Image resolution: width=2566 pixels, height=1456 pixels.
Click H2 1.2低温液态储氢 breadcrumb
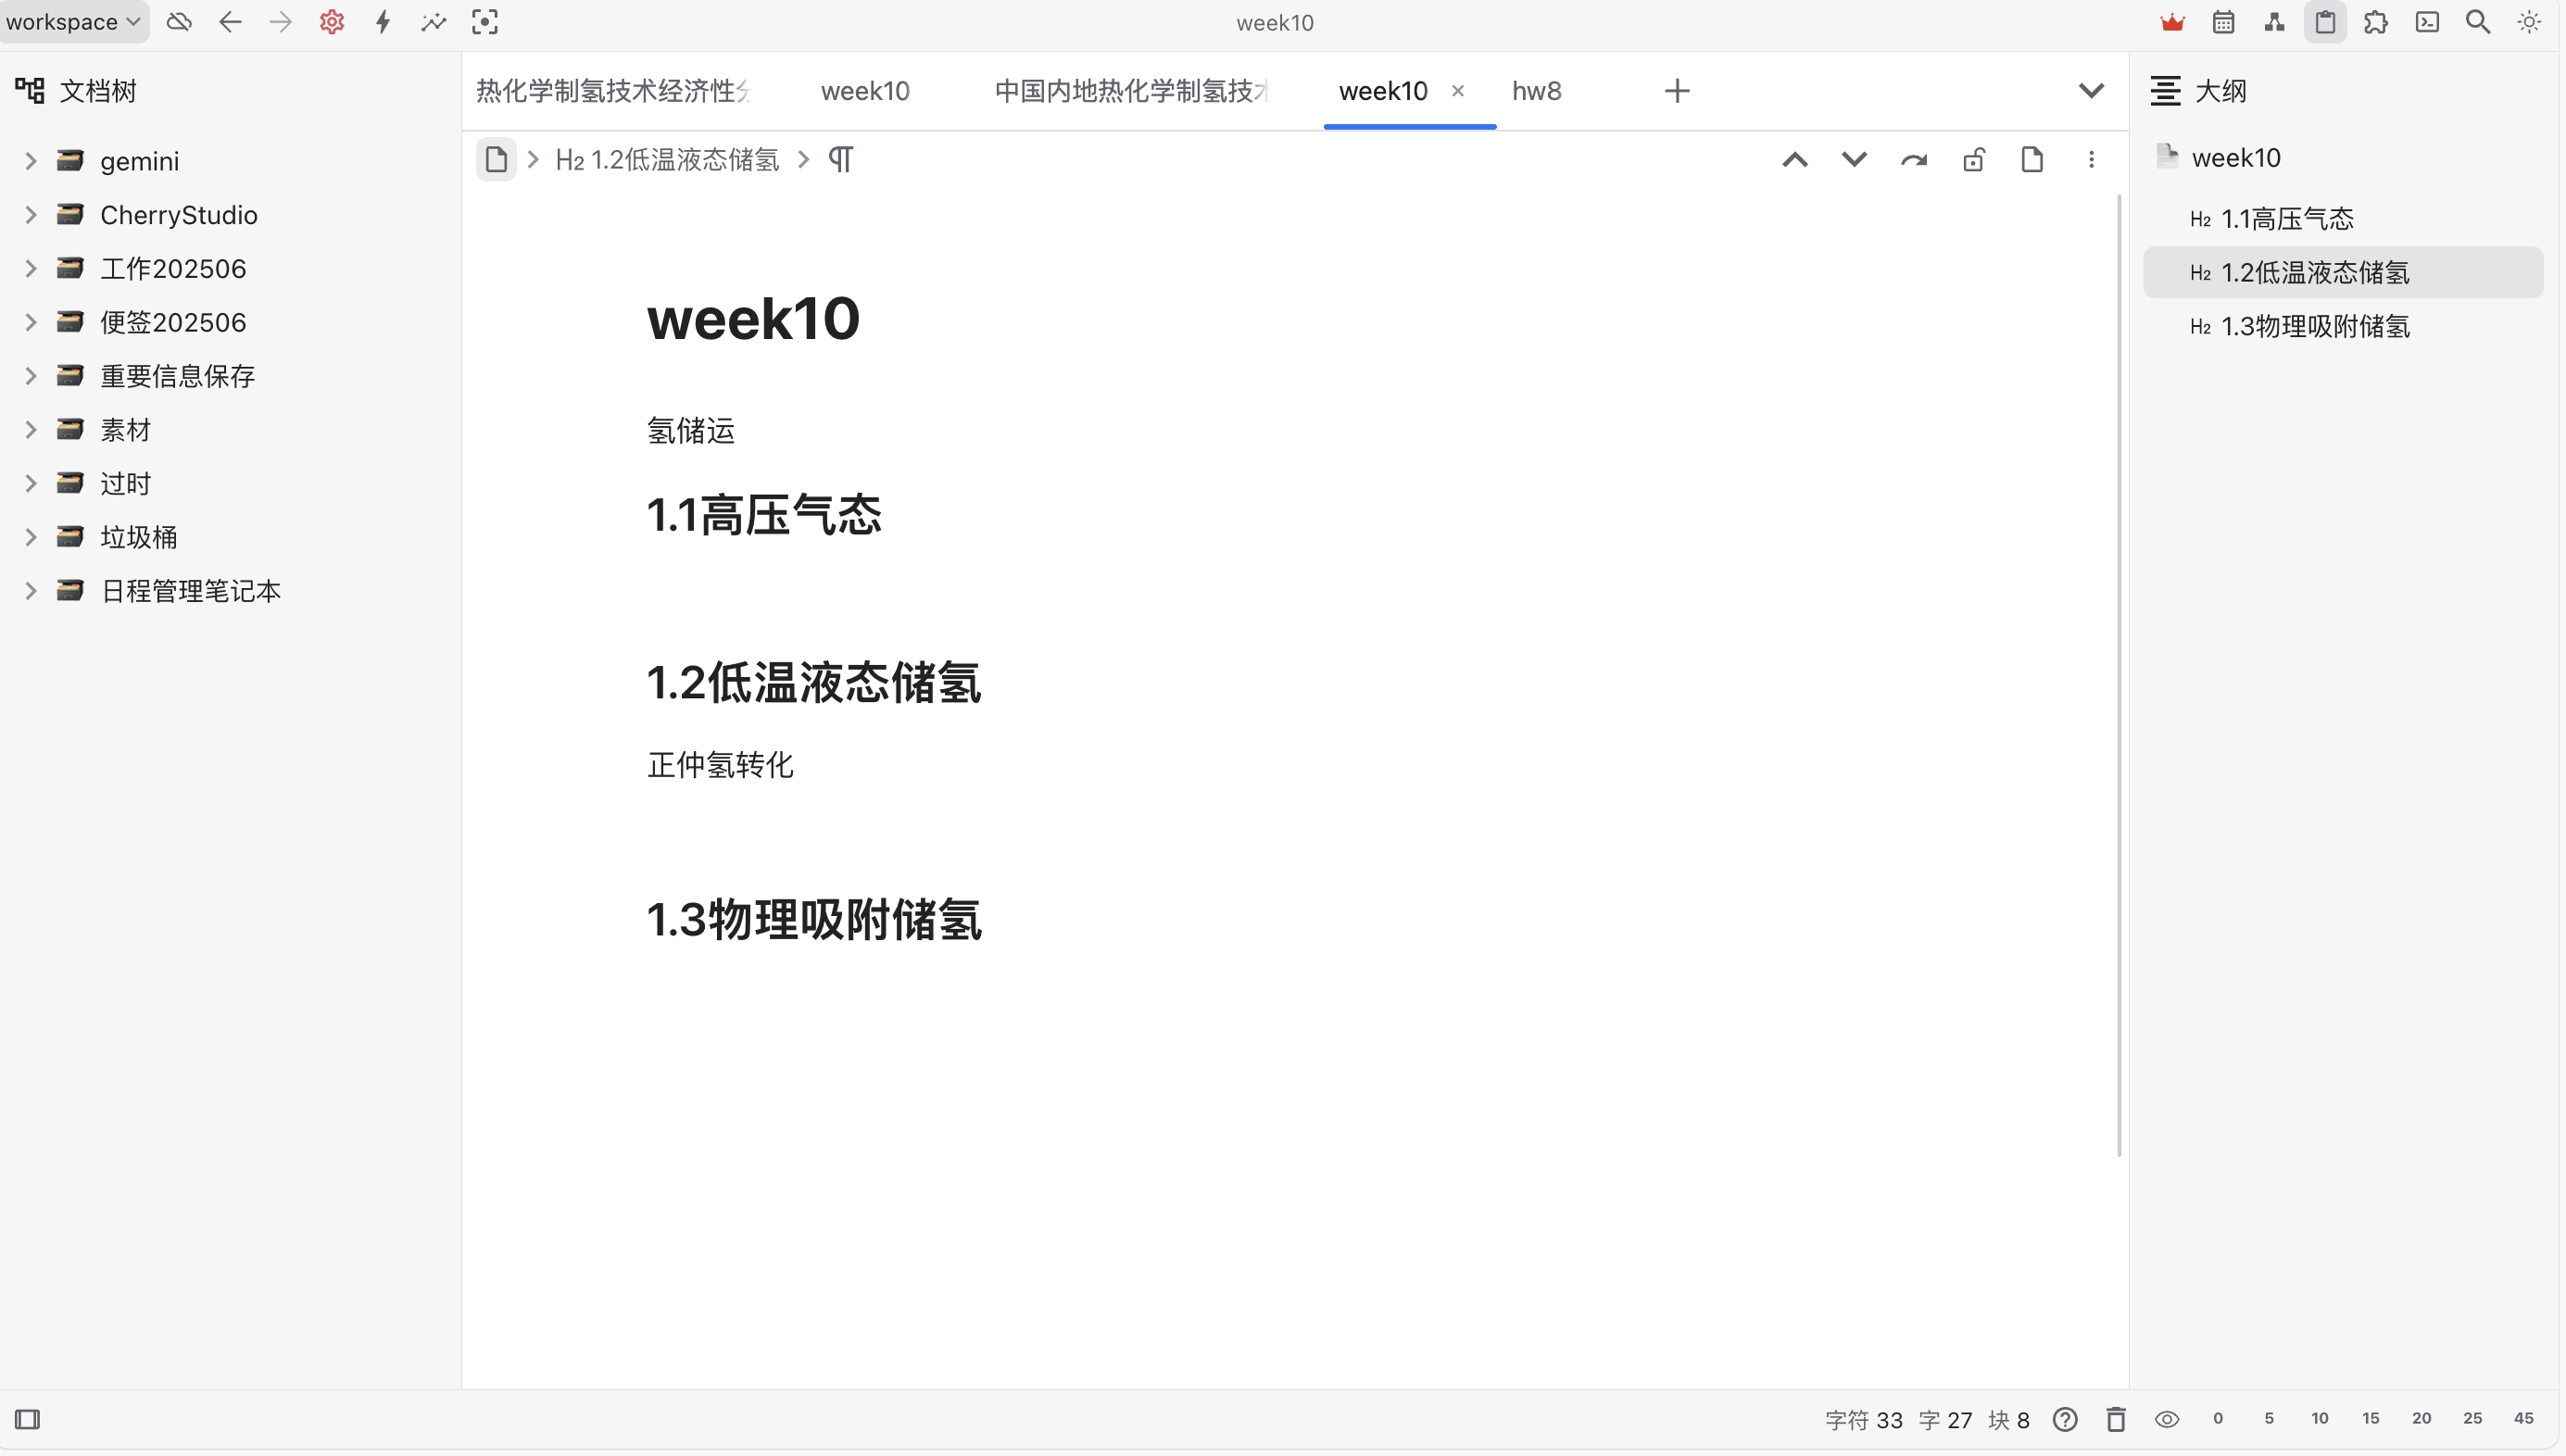tap(667, 160)
